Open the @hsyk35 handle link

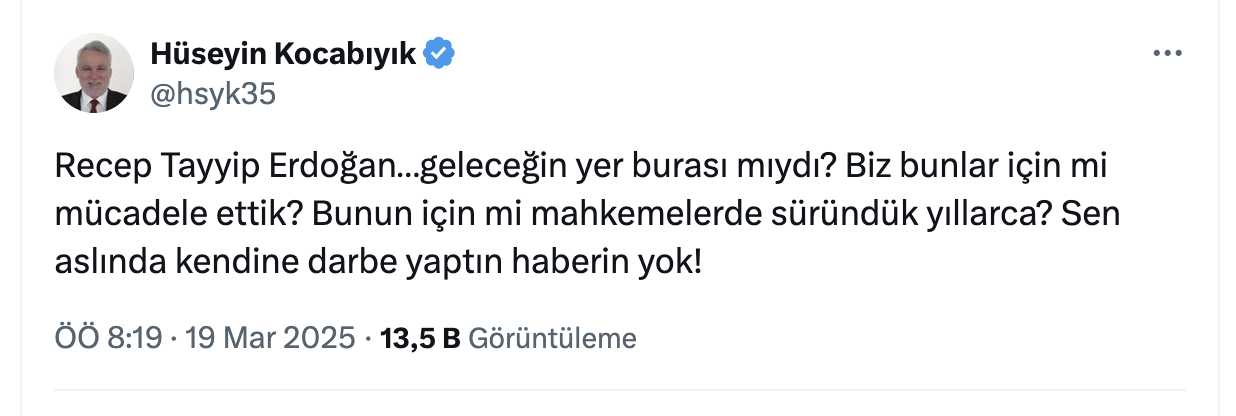(212, 94)
